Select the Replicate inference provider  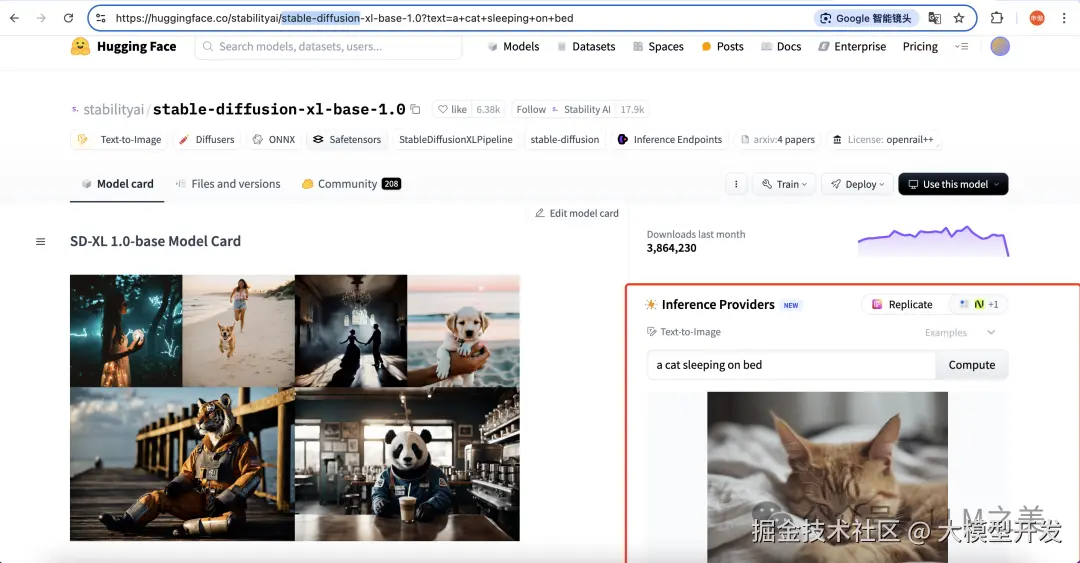pyautogui.click(x=902, y=305)
